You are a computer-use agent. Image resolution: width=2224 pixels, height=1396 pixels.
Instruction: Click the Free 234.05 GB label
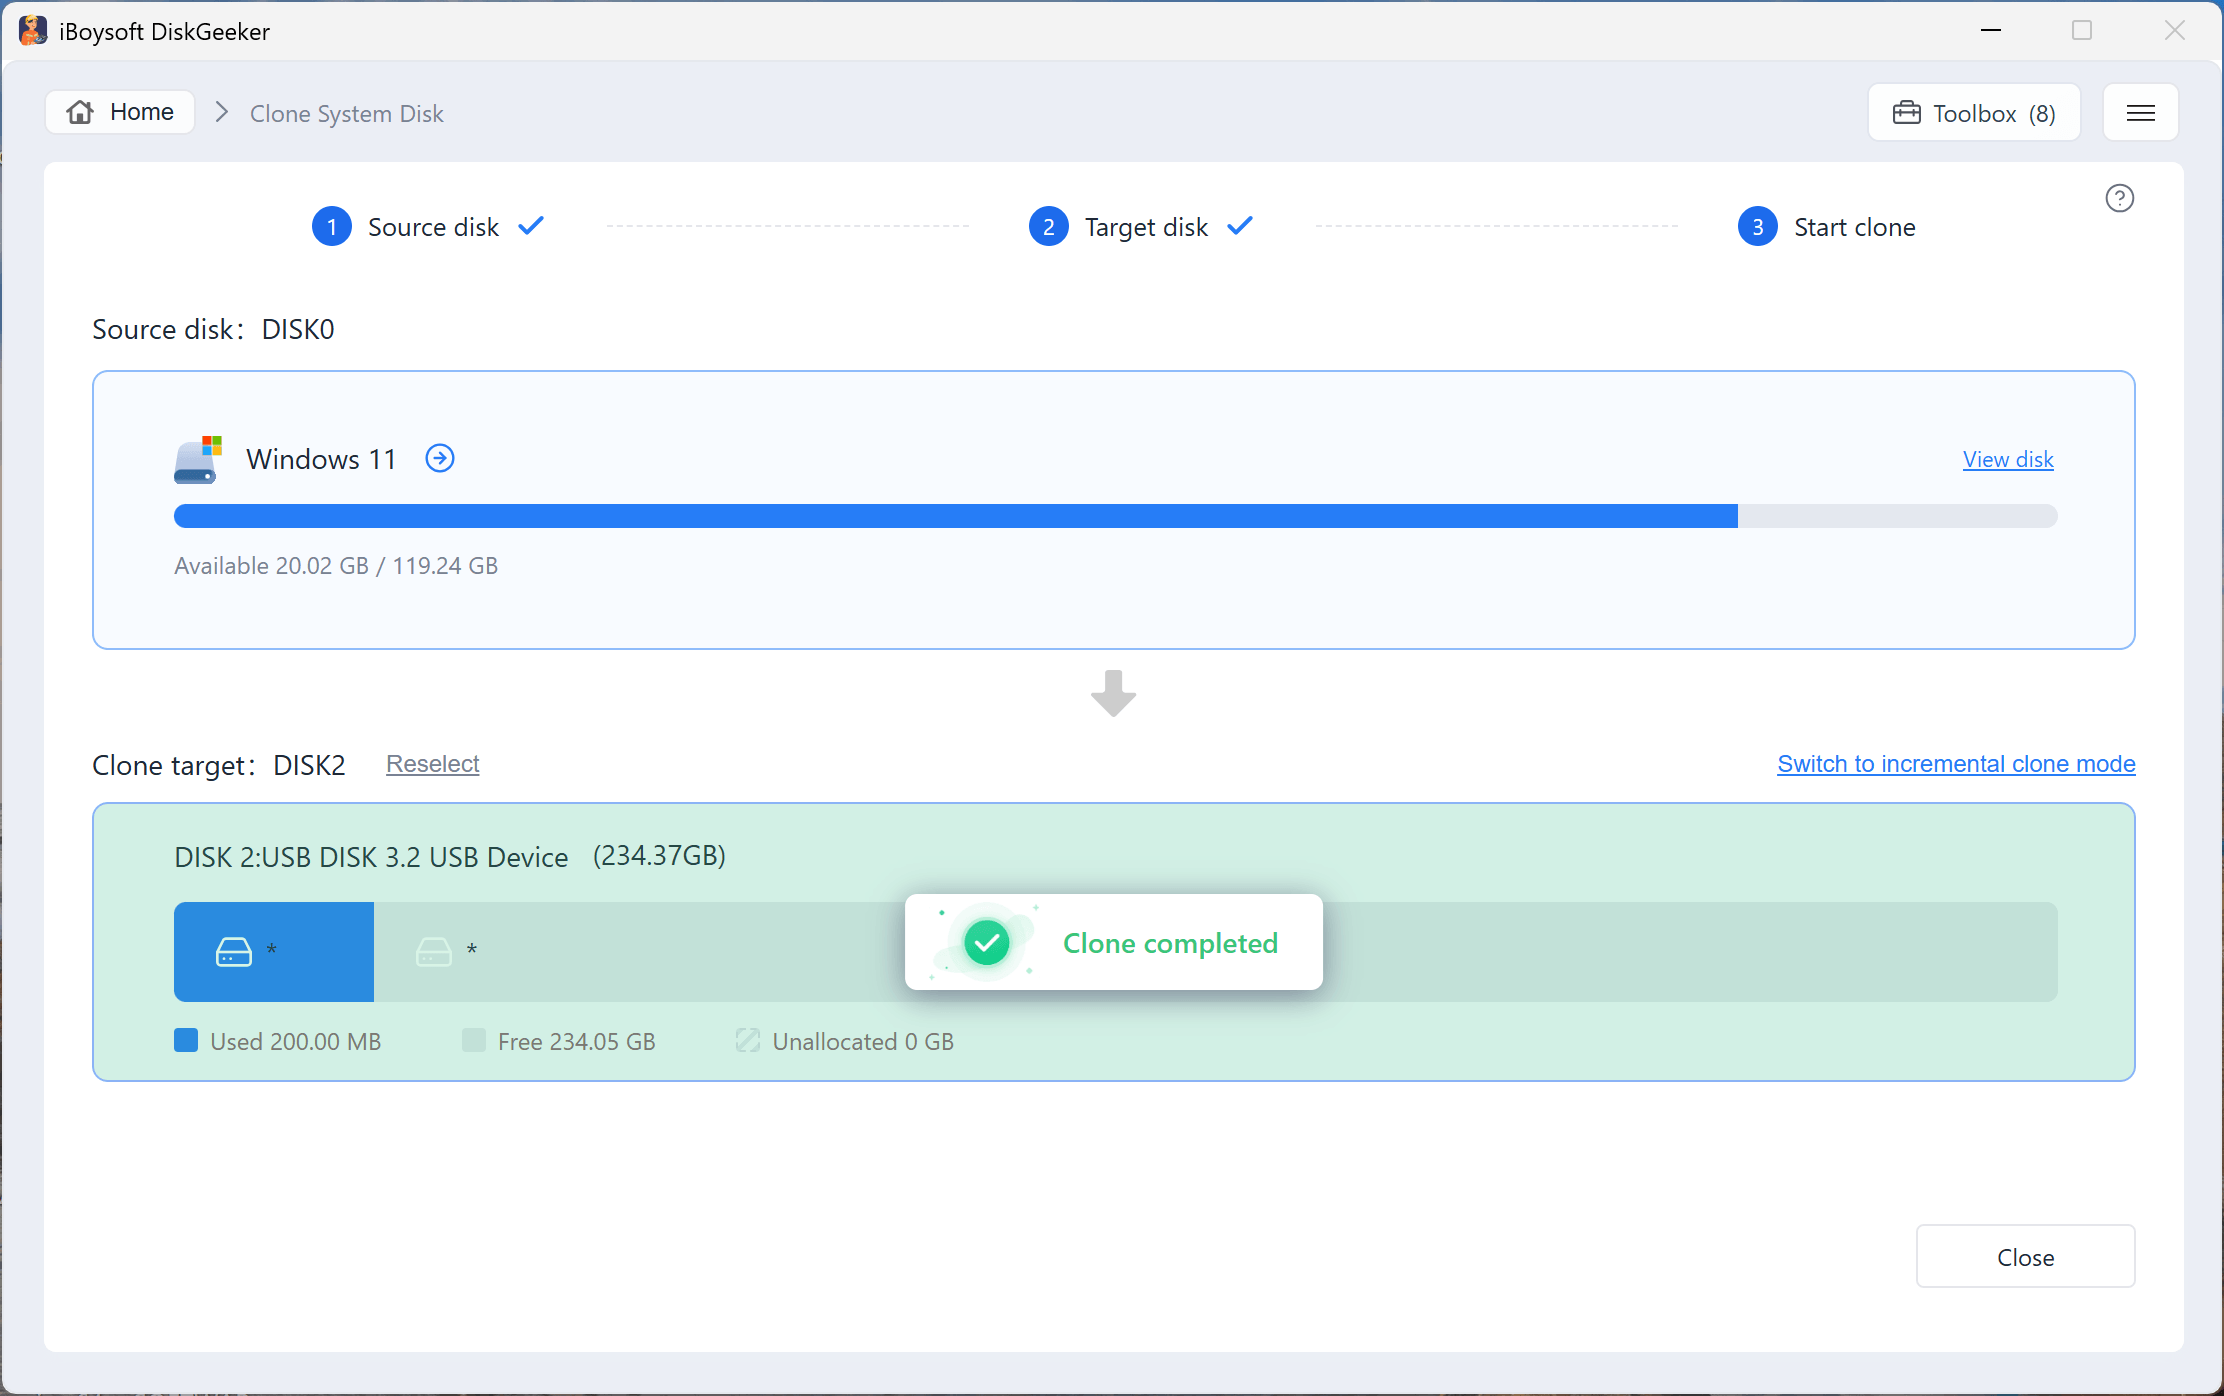tap(577, 1042)
